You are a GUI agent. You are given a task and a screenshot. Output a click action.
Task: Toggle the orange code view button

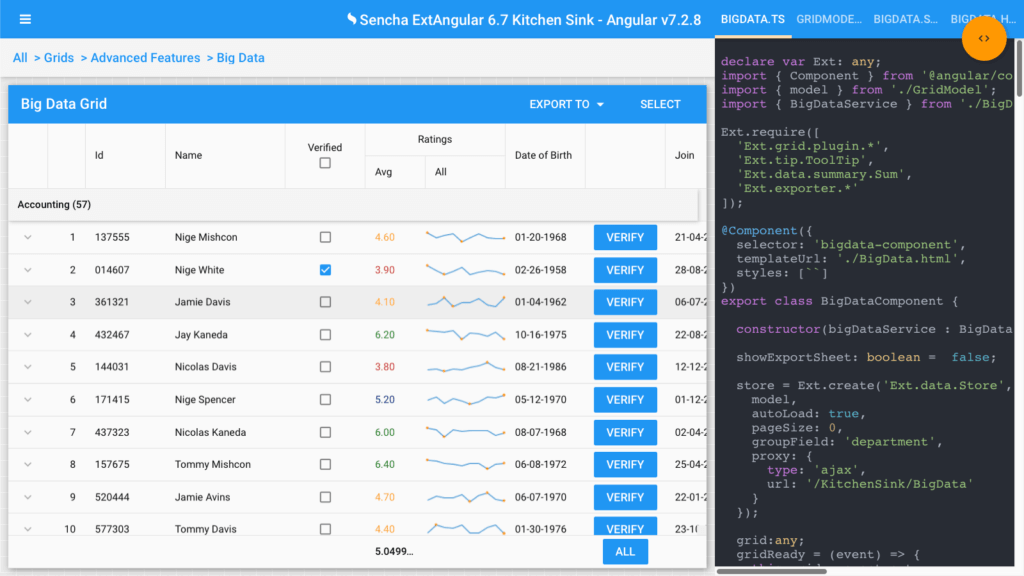pyautogui.click(x=984, y=39)
